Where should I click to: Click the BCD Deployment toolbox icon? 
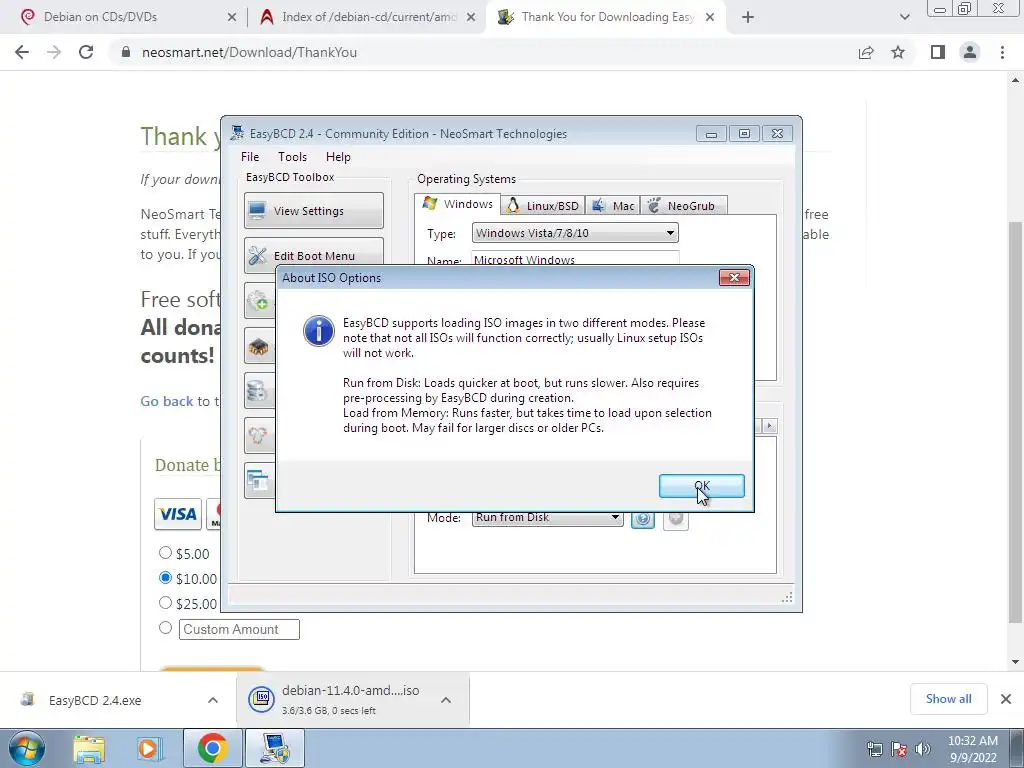click(x=259, y=436)
